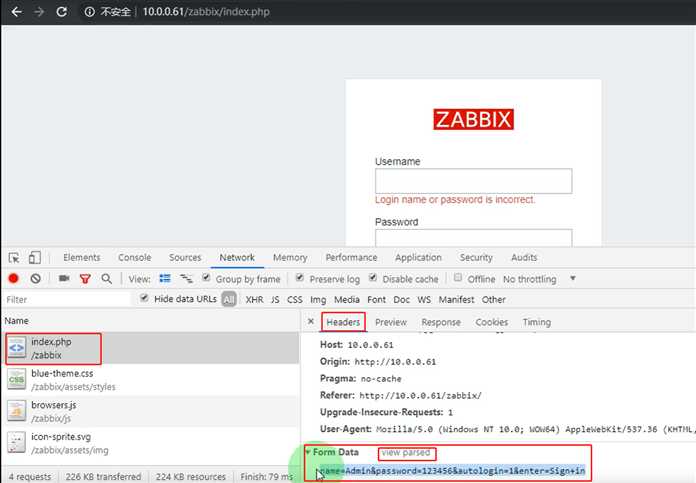
Task: Open the site info insecure icon
Action: click(x=90, y=12)
